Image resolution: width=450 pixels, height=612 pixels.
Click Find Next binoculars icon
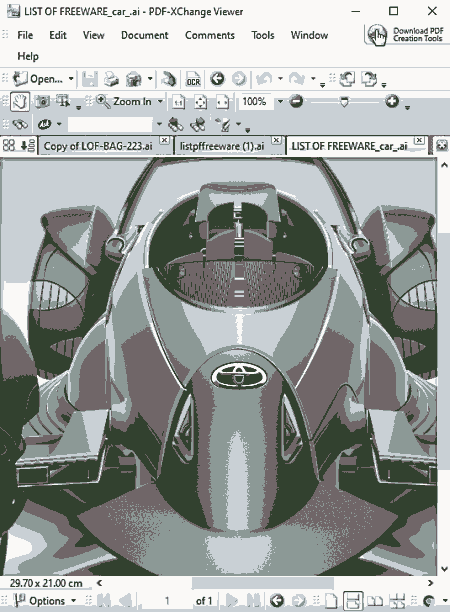pos(198,125)
